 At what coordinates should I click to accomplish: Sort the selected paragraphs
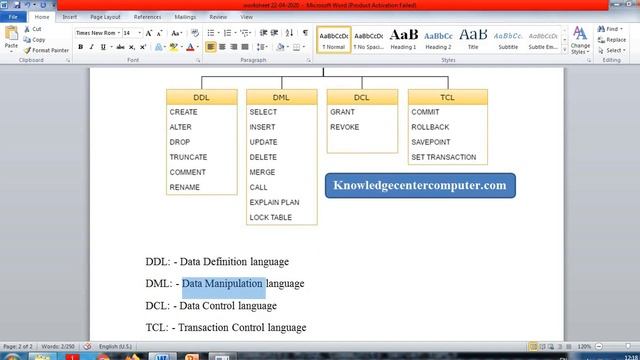[289, 33]
